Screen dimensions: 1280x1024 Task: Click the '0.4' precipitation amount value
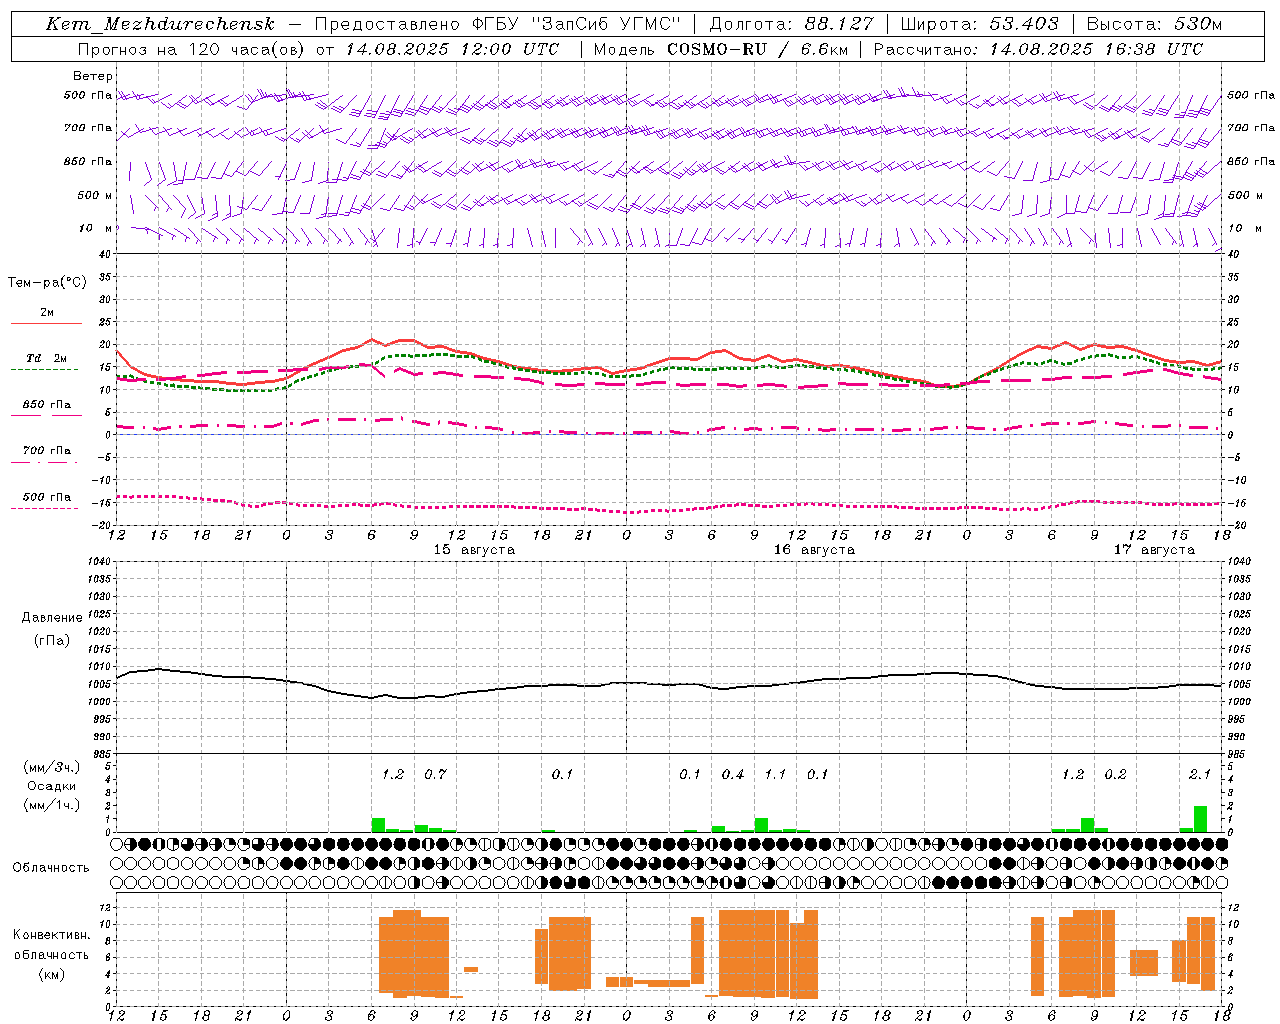[733, 774]
